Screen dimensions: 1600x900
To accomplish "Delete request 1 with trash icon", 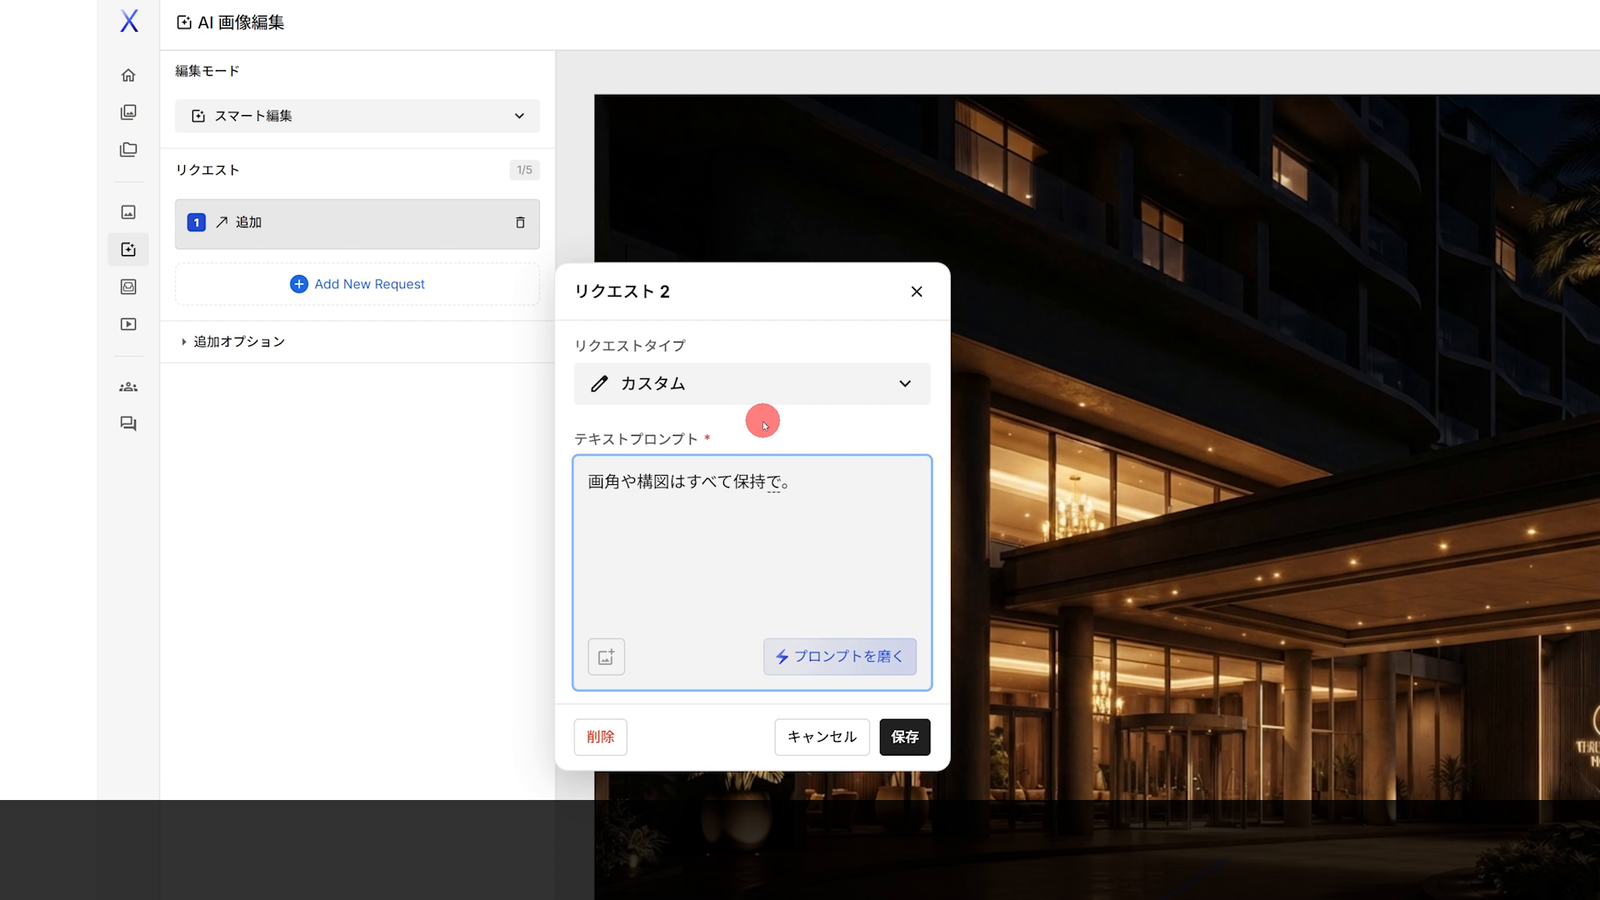I will [x=520, y=222].
